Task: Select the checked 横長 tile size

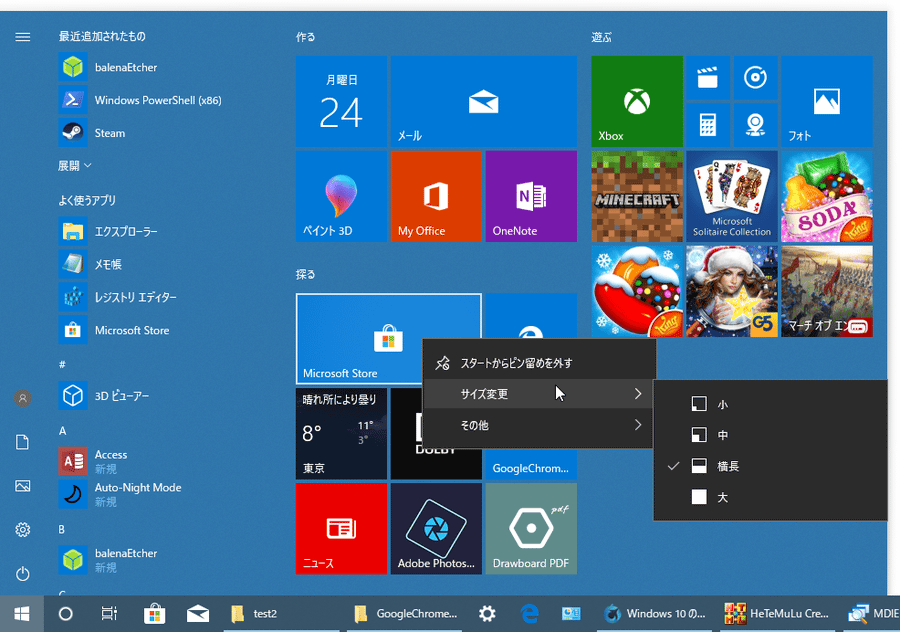Action: pos(770,466)
